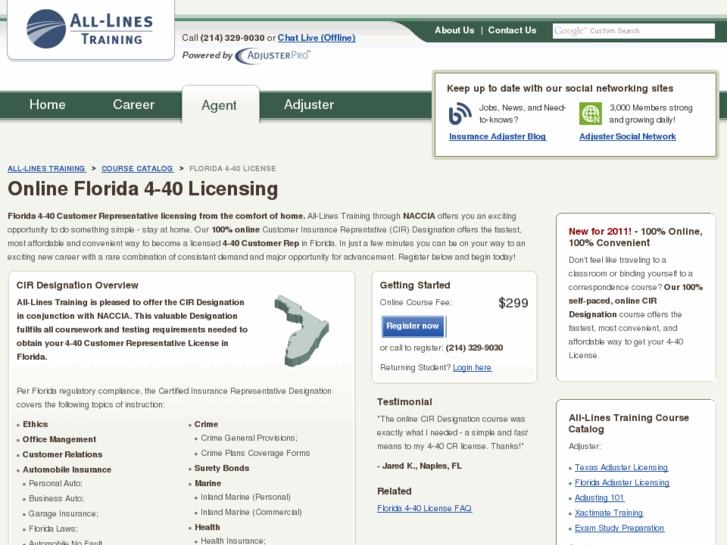Screen dimensions: 727x545
Task: Click the Crime Plans Coverage Forms item
Action: click(x=255, y=453)
